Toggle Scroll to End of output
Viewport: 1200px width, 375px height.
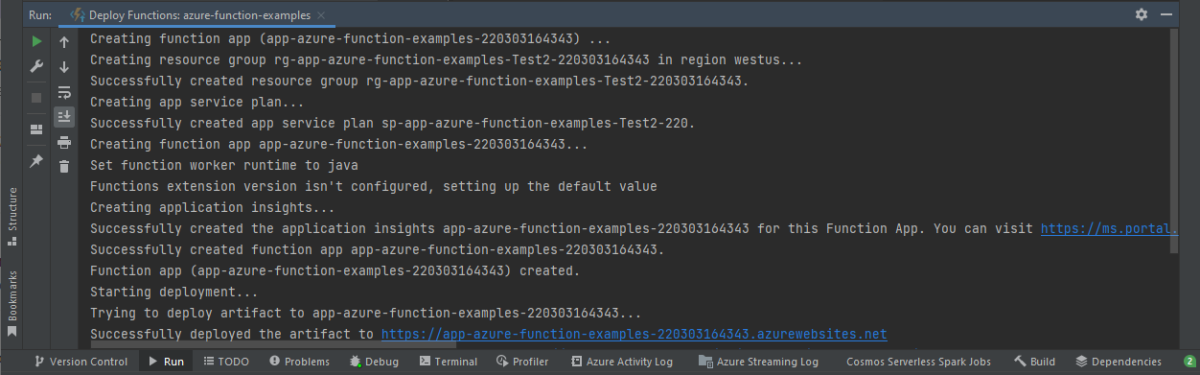(x=64, y=117)
